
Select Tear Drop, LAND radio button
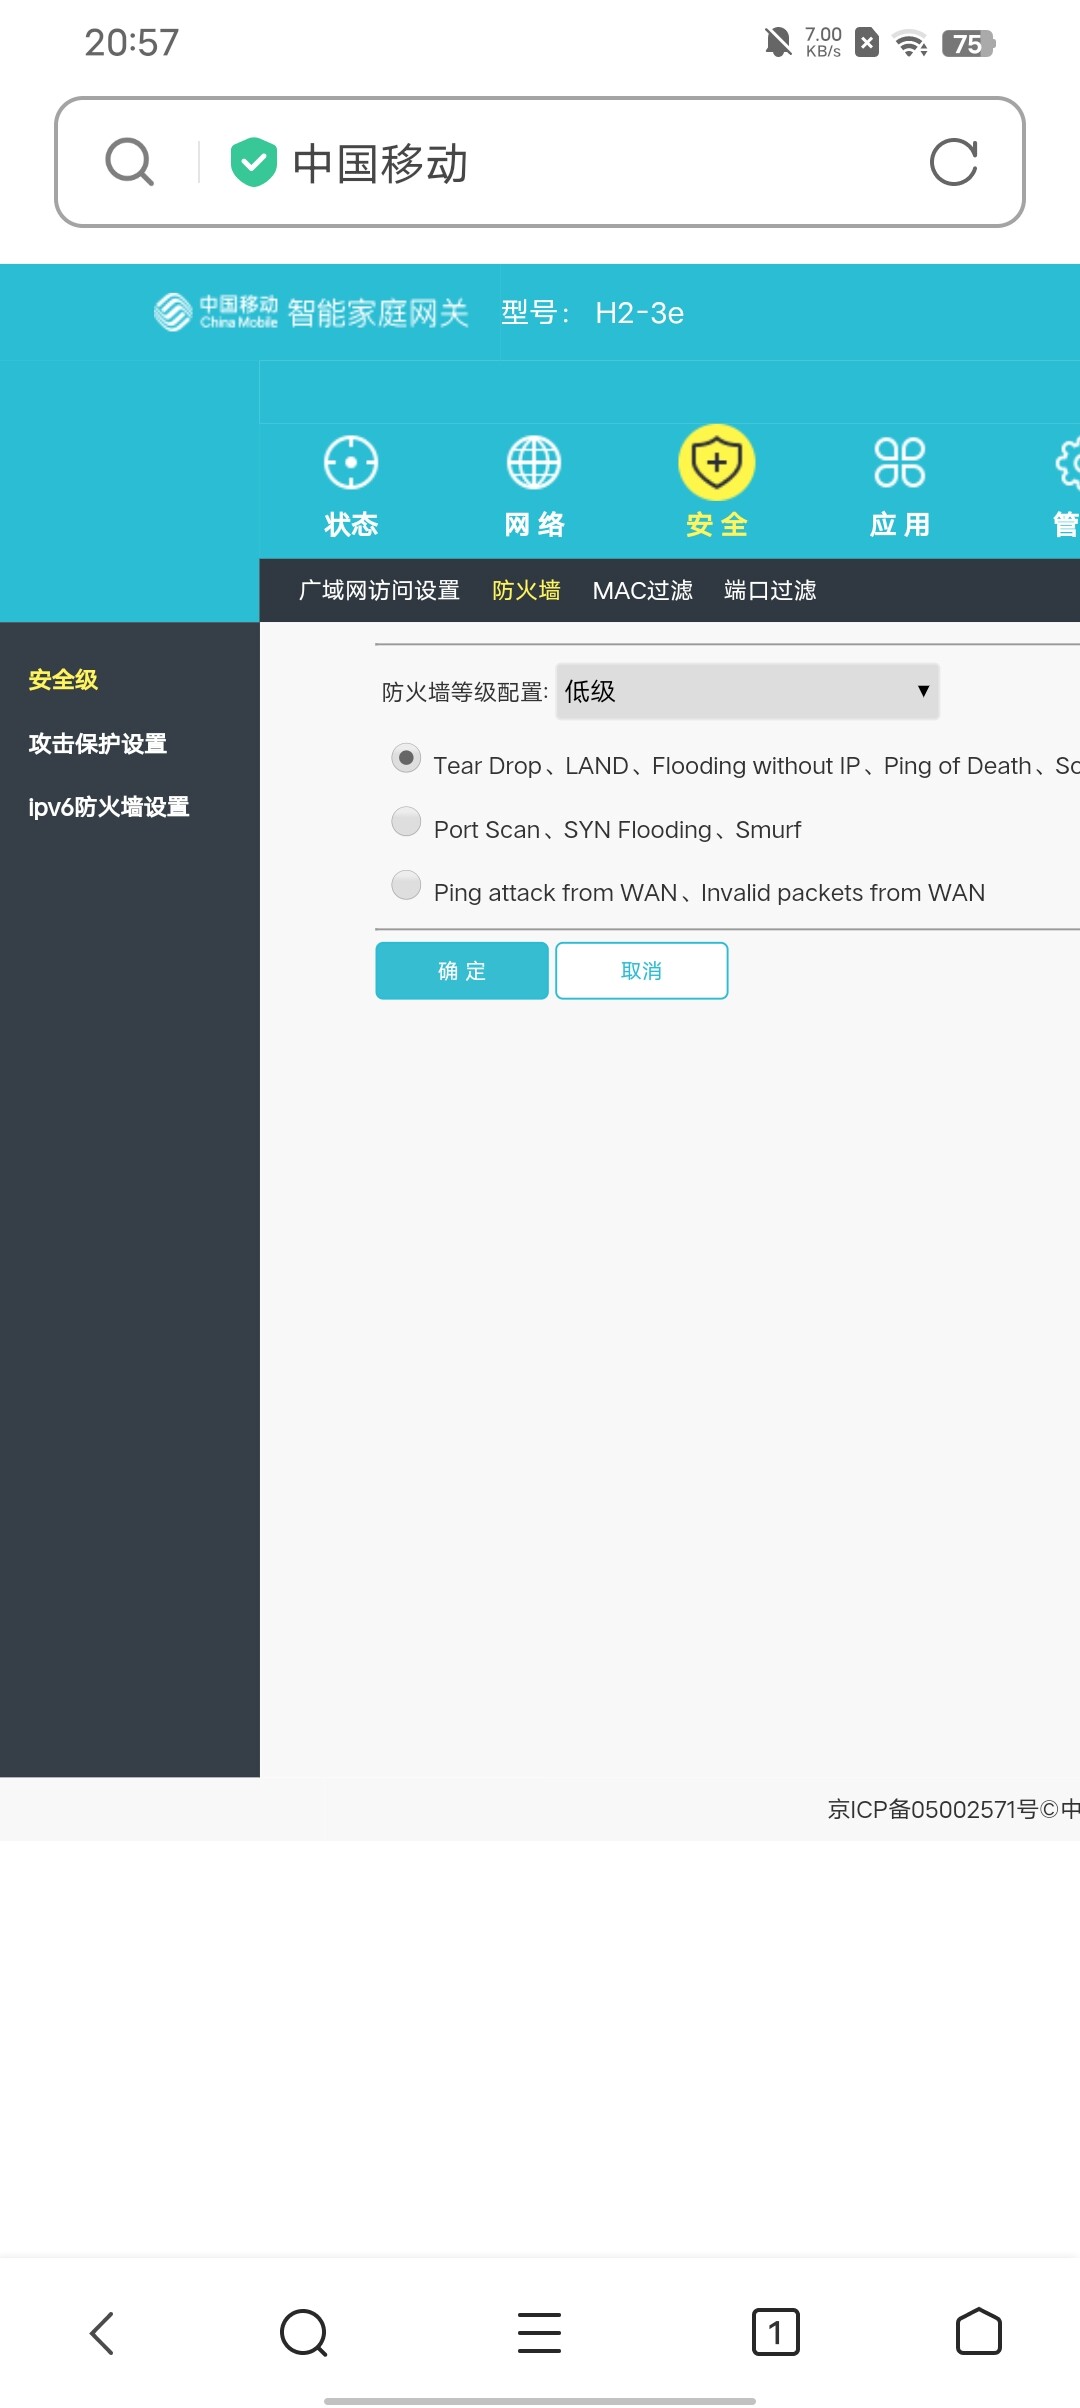[406, 758]
